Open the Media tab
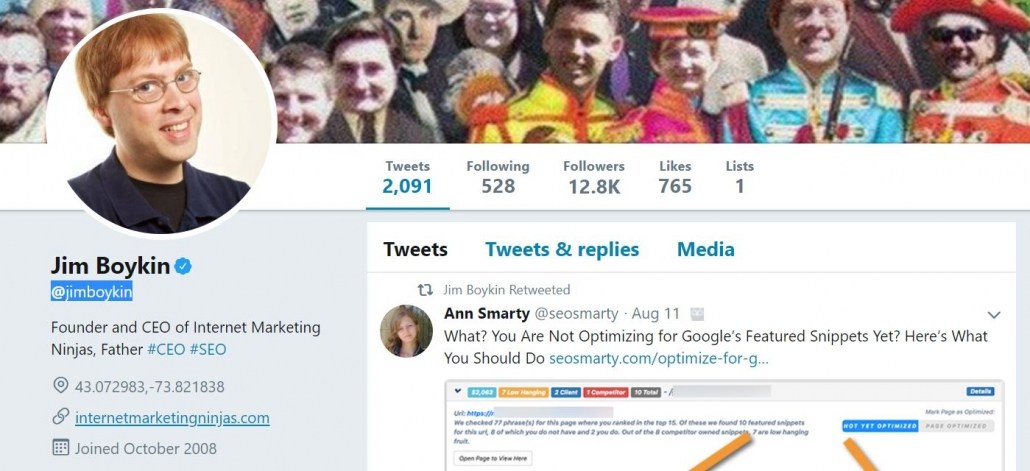The width and height of the screenshot is (1030, 471). [x=705, y=250]
